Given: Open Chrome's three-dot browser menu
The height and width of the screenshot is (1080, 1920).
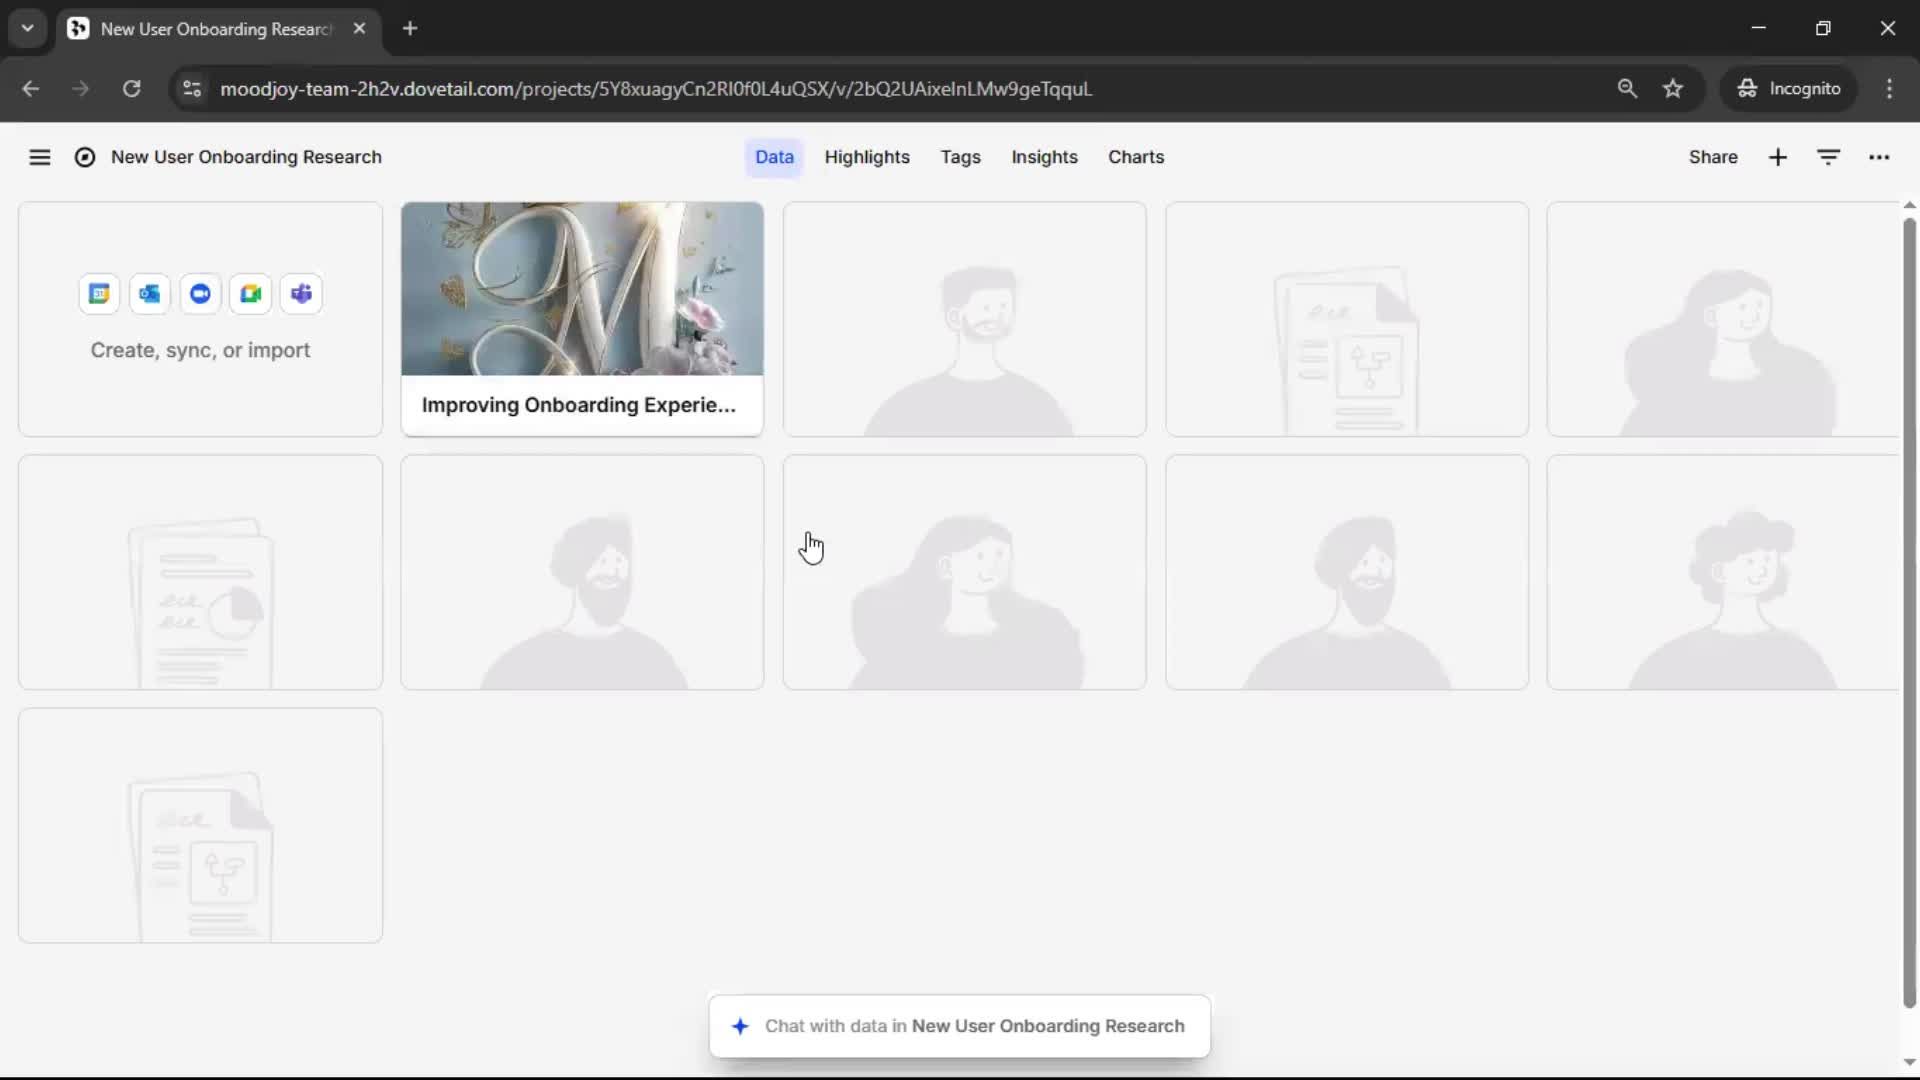Looking at the screenshot, I should 1889,88.
